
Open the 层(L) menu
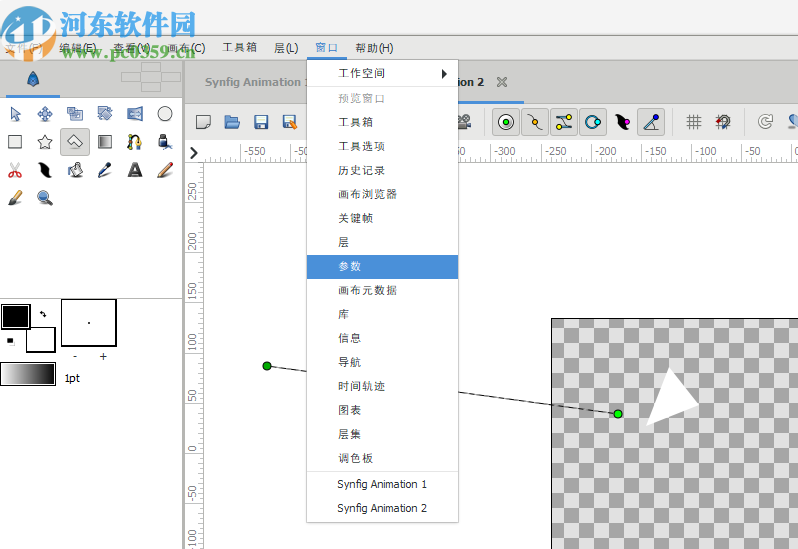286,48
